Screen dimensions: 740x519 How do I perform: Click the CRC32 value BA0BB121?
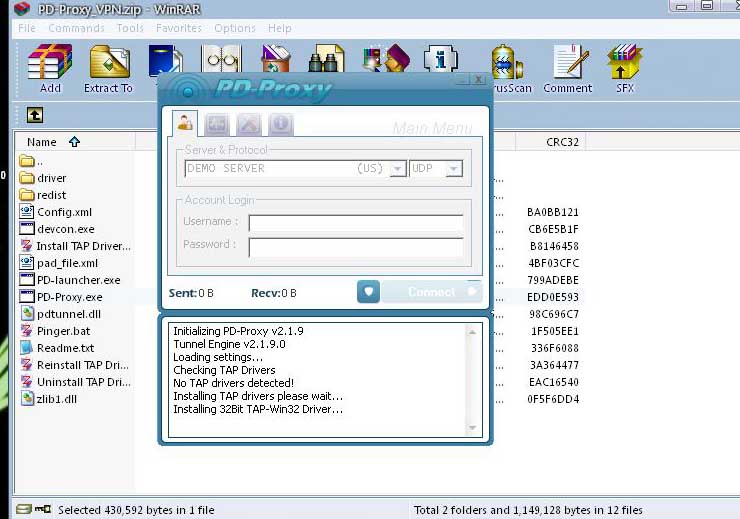(x=553, y=212)
